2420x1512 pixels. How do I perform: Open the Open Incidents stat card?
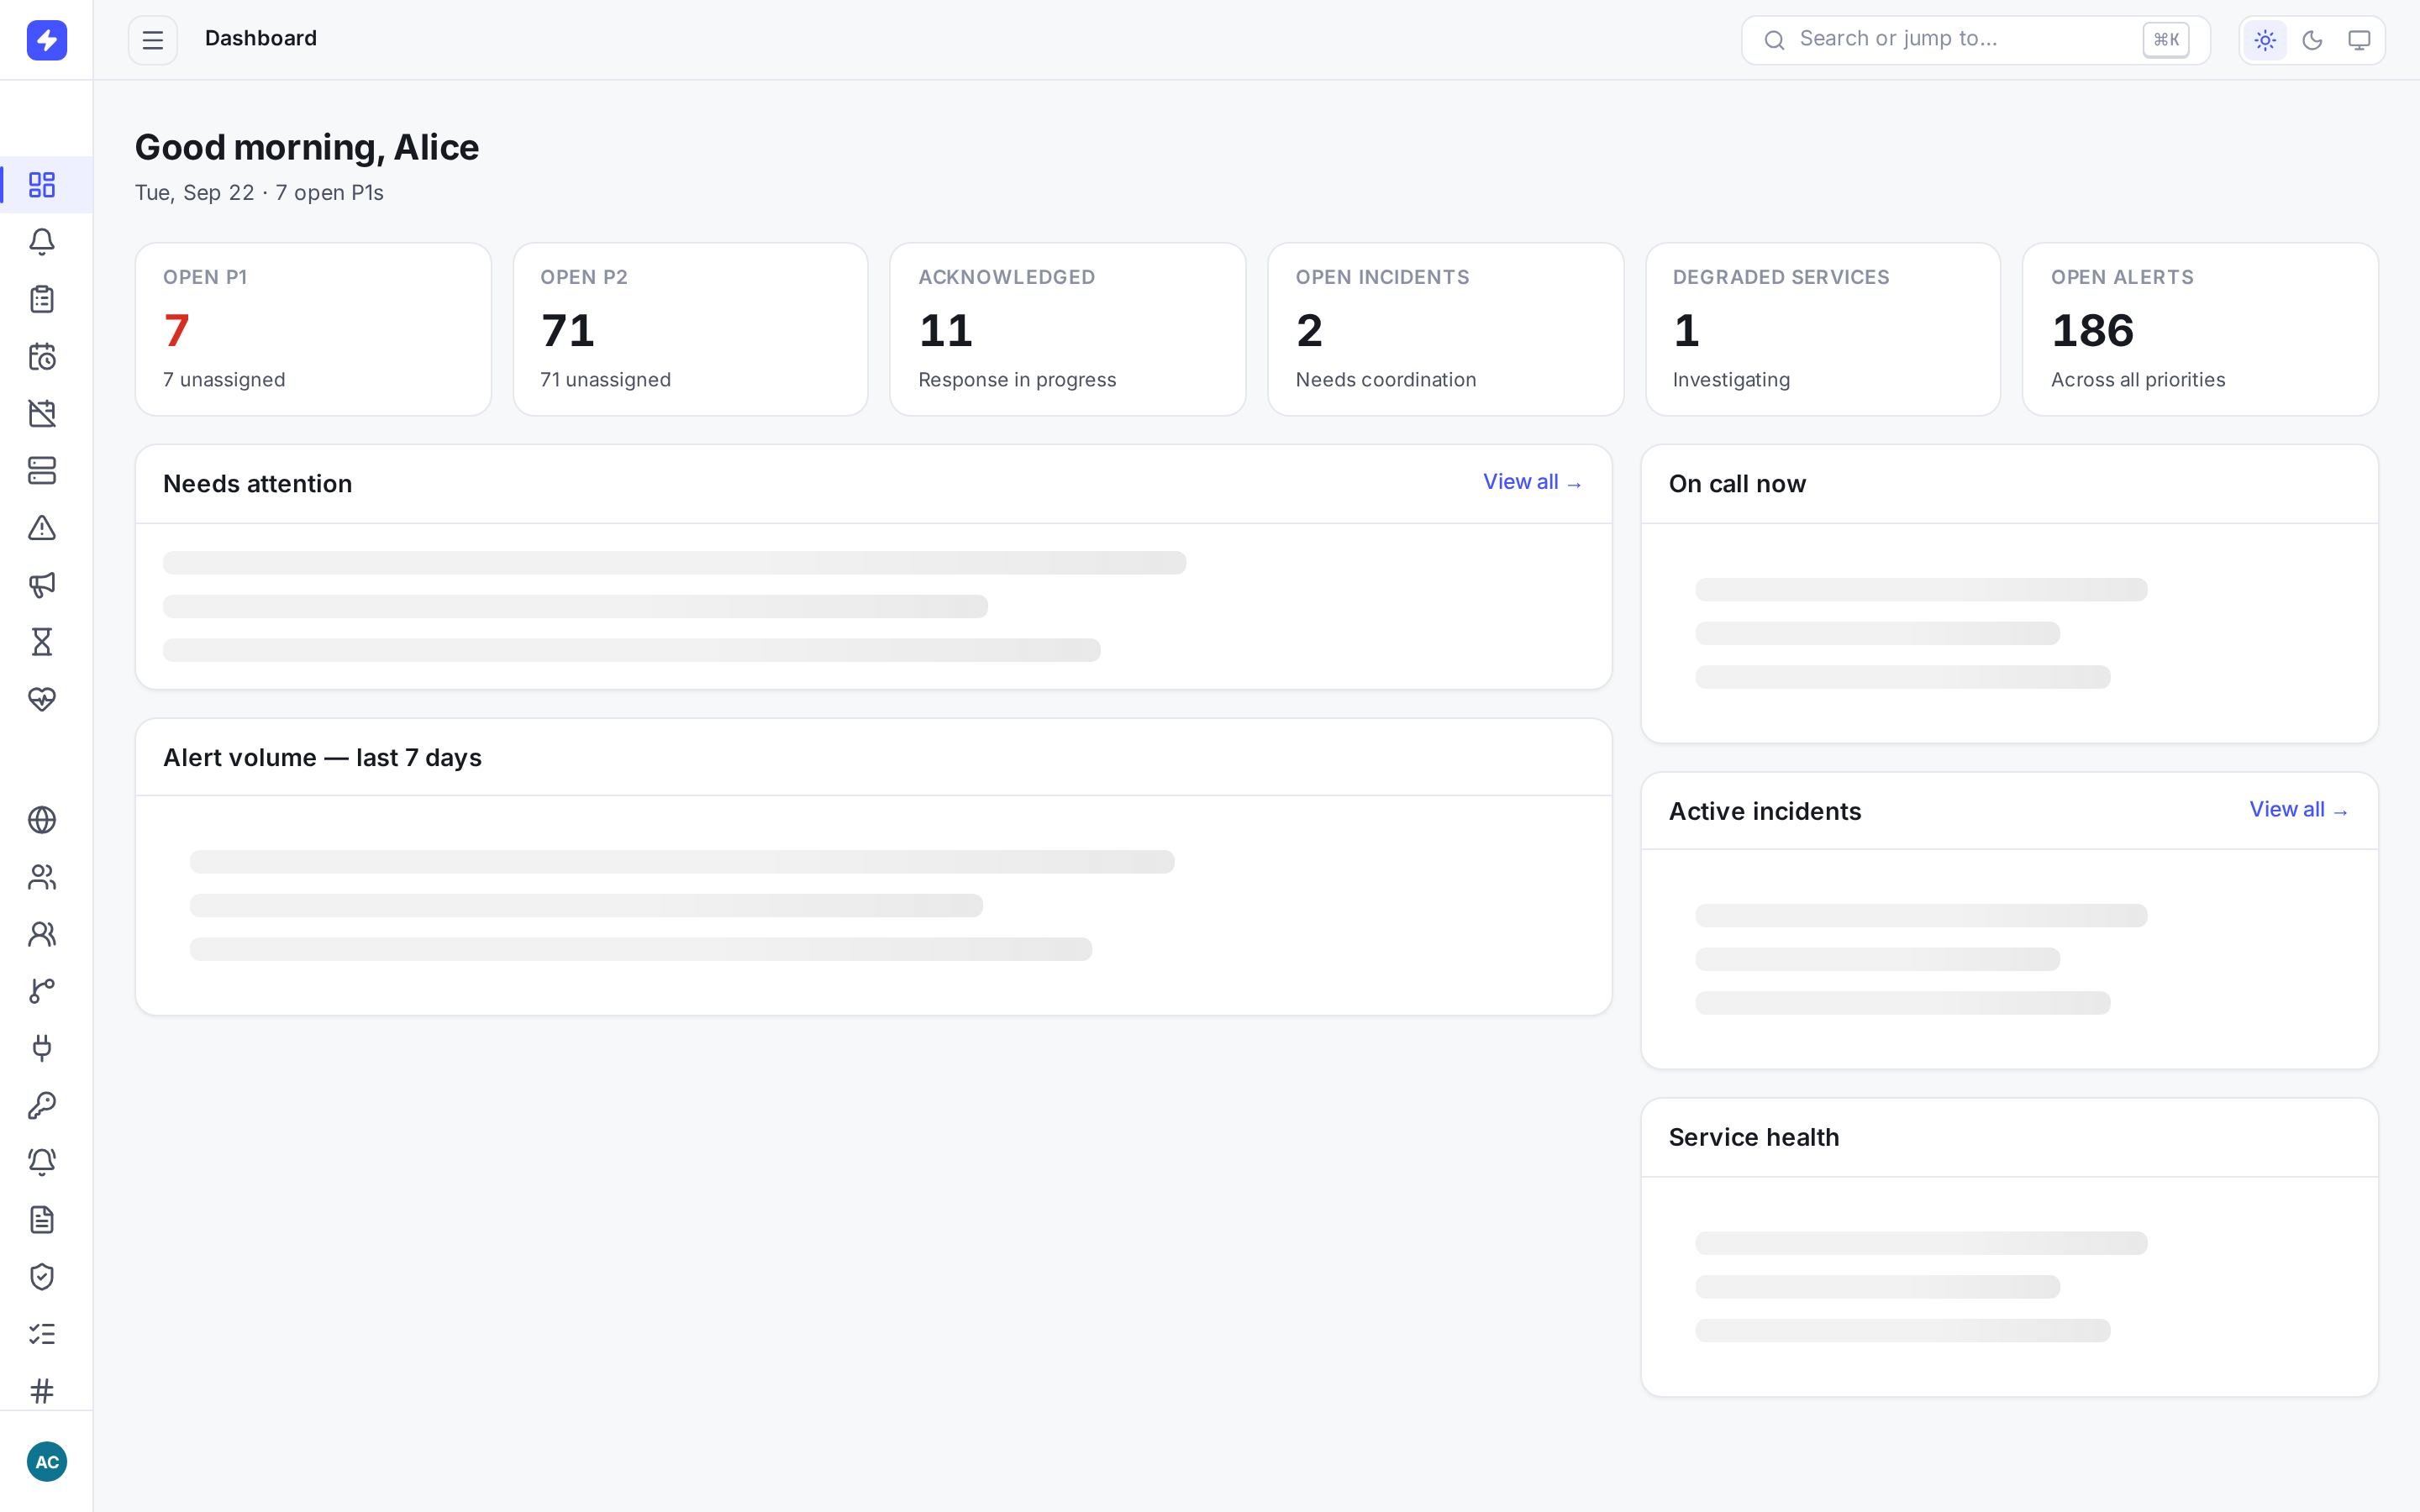pyautogui.click(x=1446, y=329)
